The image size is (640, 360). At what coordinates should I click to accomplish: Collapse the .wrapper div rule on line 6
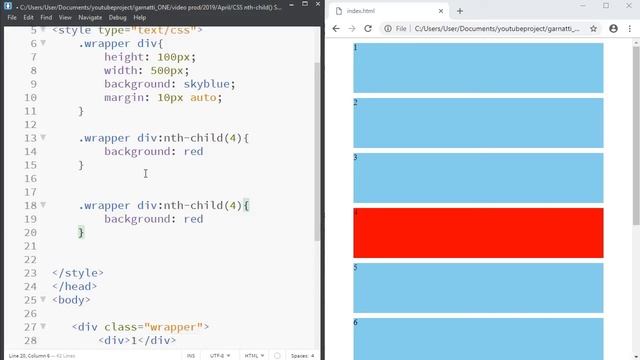[x=43, y=43]
